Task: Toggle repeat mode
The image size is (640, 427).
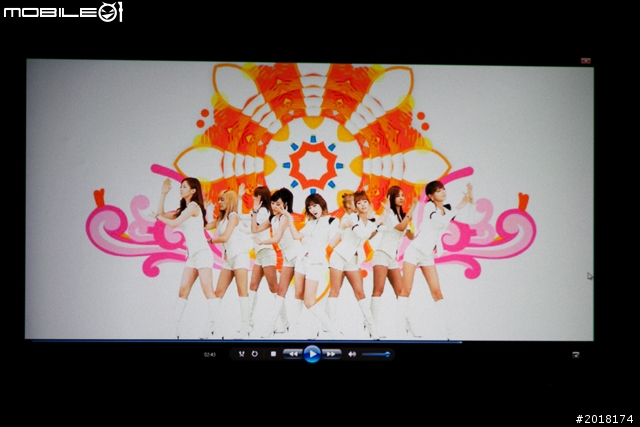Action: pyautogui.click(x=255, y=354)
